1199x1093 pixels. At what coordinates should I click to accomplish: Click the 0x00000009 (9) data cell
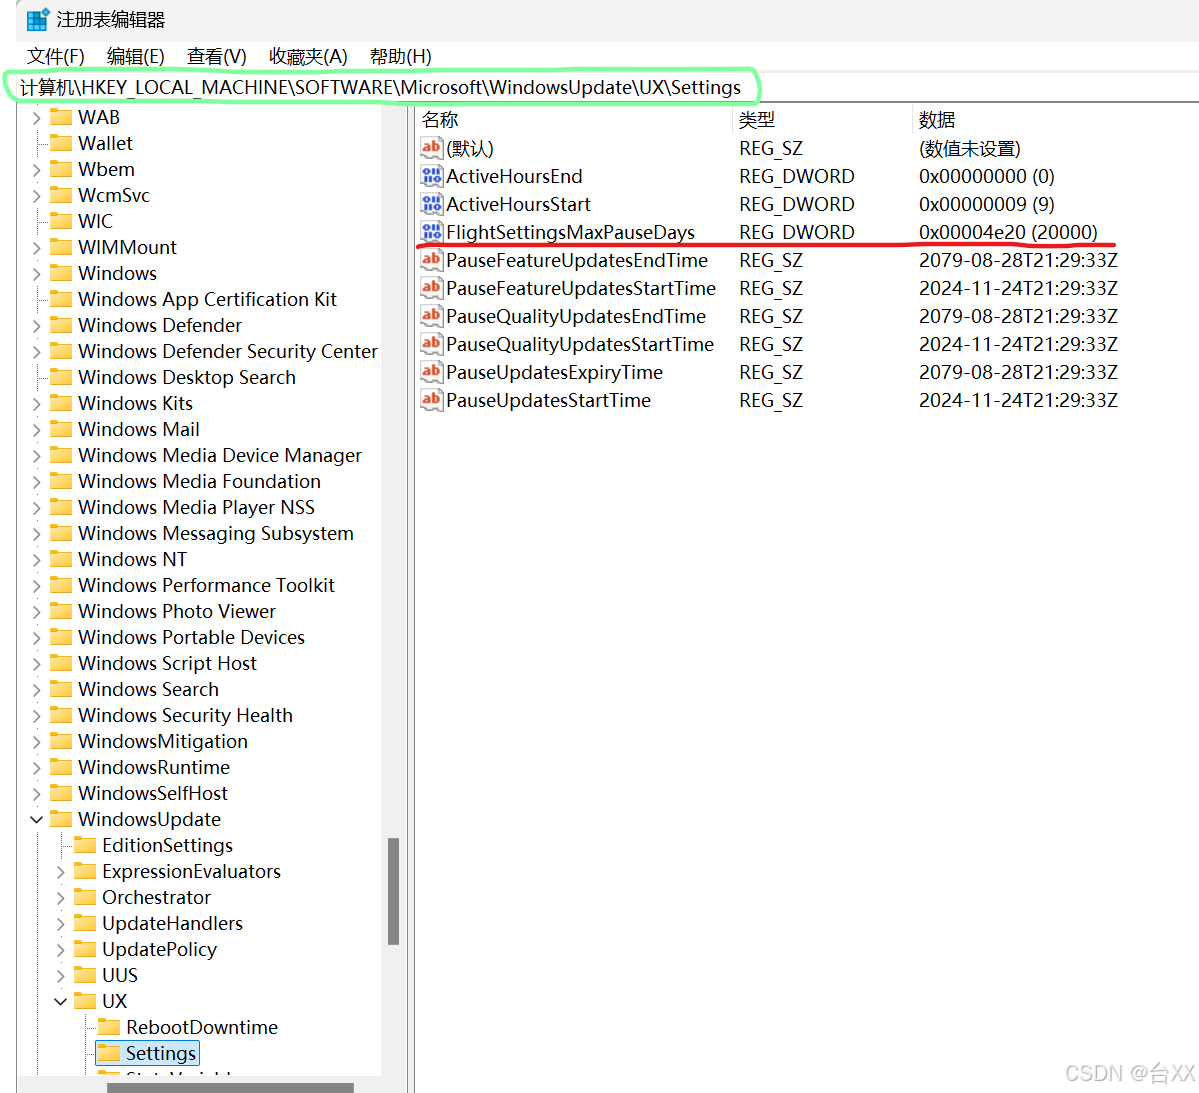click(x=986, y=204)
